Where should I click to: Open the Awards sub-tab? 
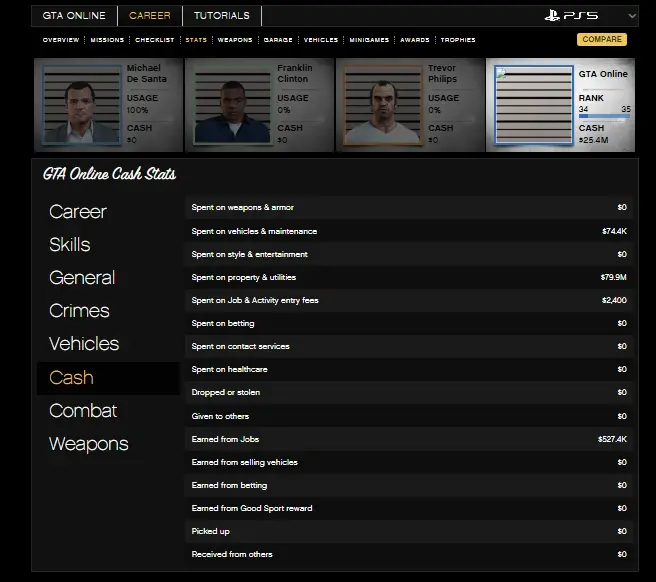click(x=415, y=40)
